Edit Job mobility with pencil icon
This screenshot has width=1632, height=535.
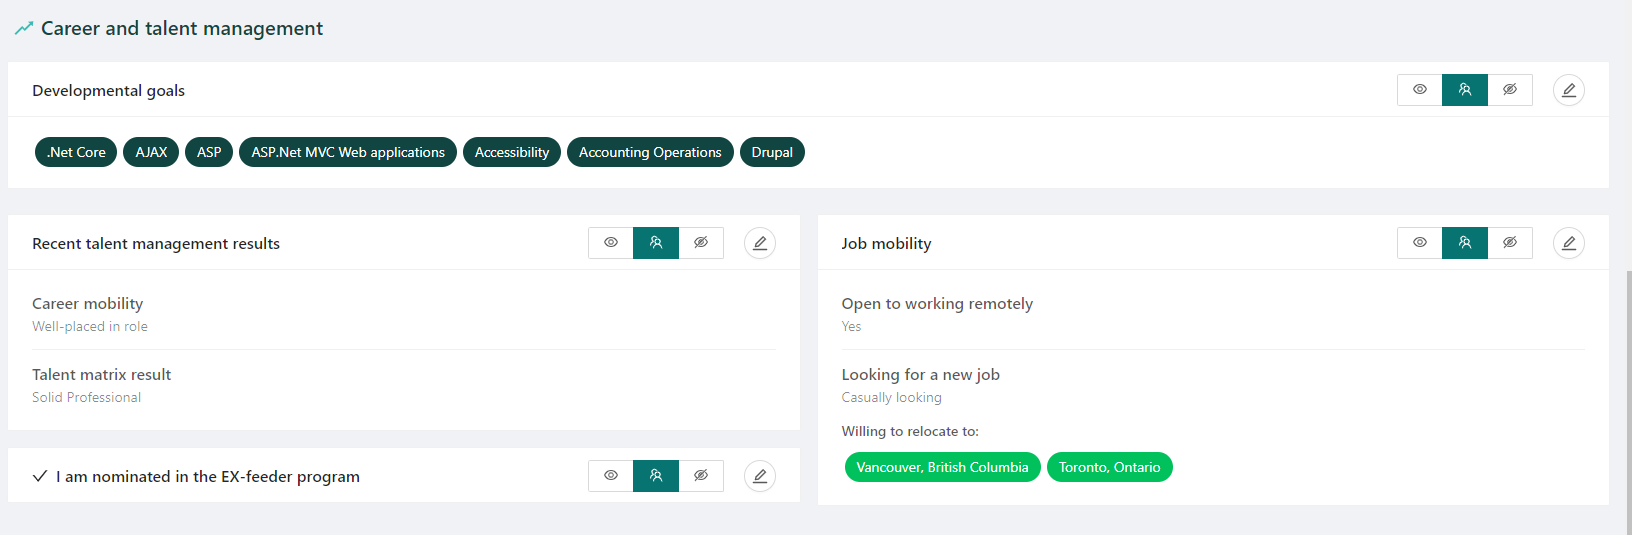(1568, 243)
